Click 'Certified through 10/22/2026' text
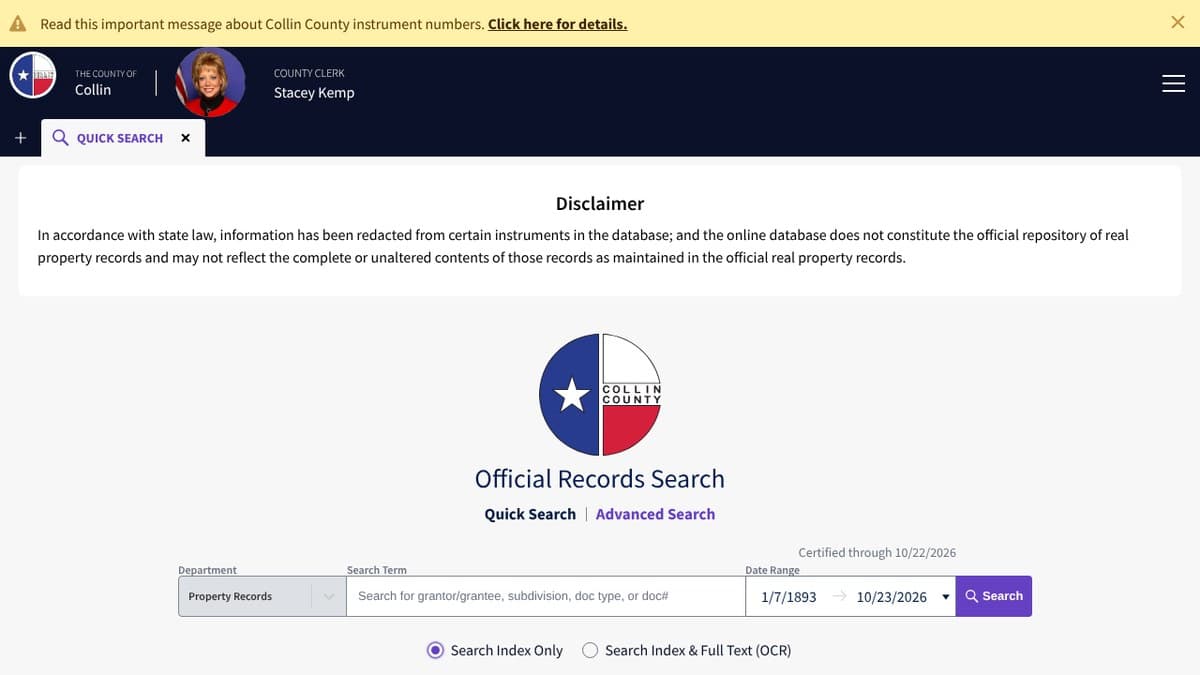Viewport: 1200px width, 675px height. [877, 552]
